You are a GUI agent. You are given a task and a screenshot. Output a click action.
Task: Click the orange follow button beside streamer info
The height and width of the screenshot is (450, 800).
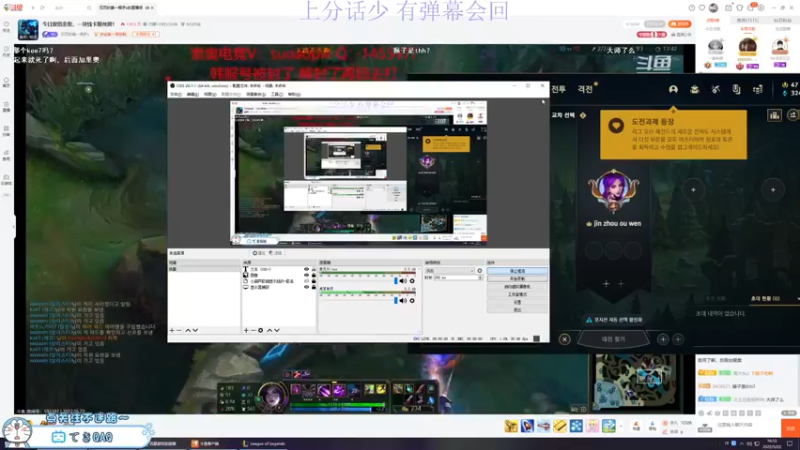[680, 24]
